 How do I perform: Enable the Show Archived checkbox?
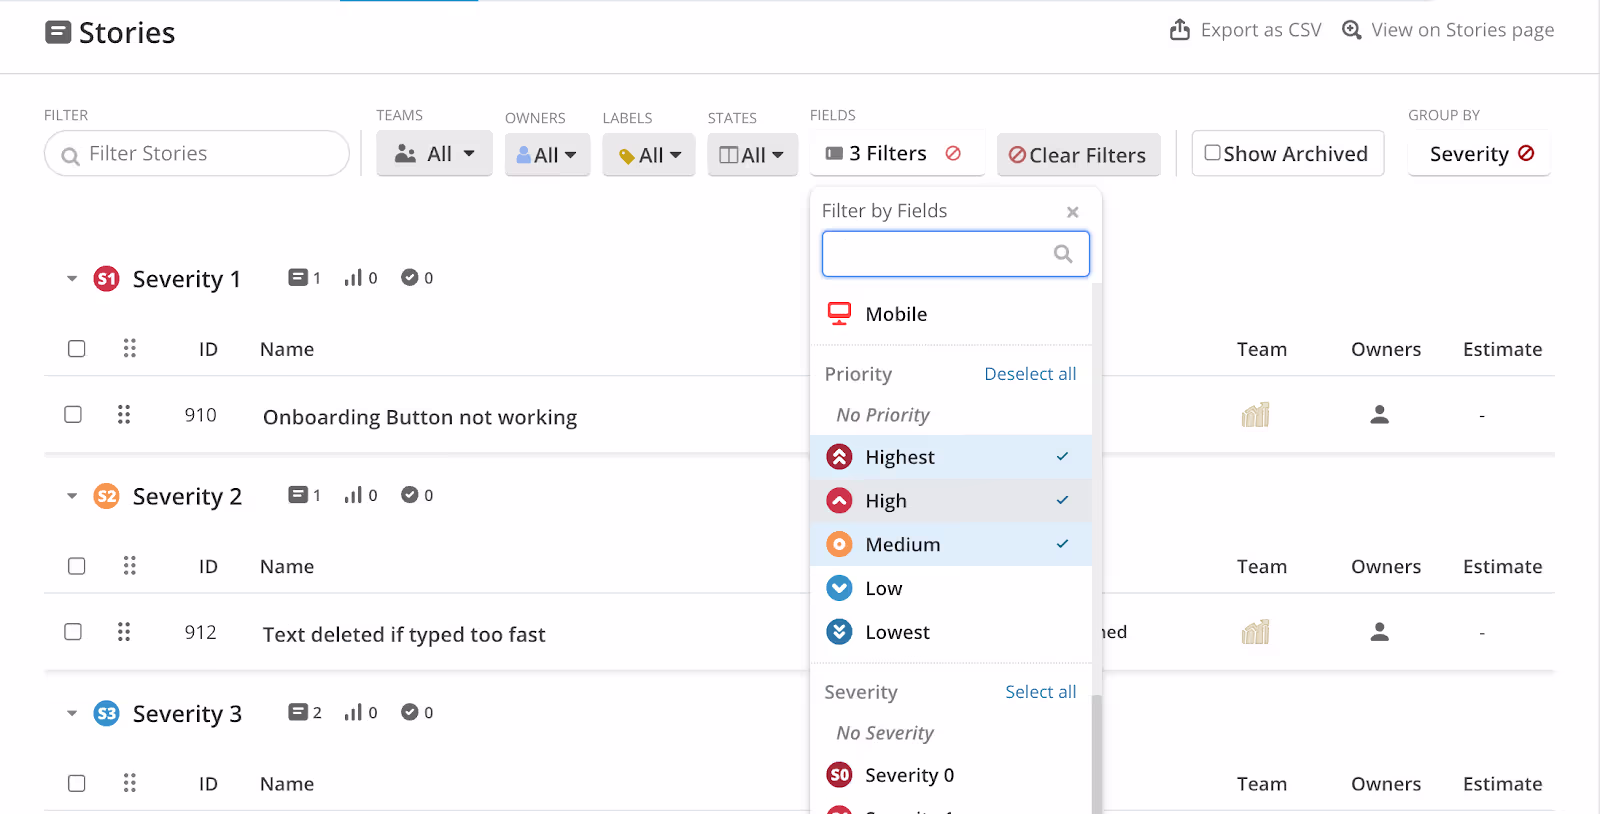coord(1212,153)
